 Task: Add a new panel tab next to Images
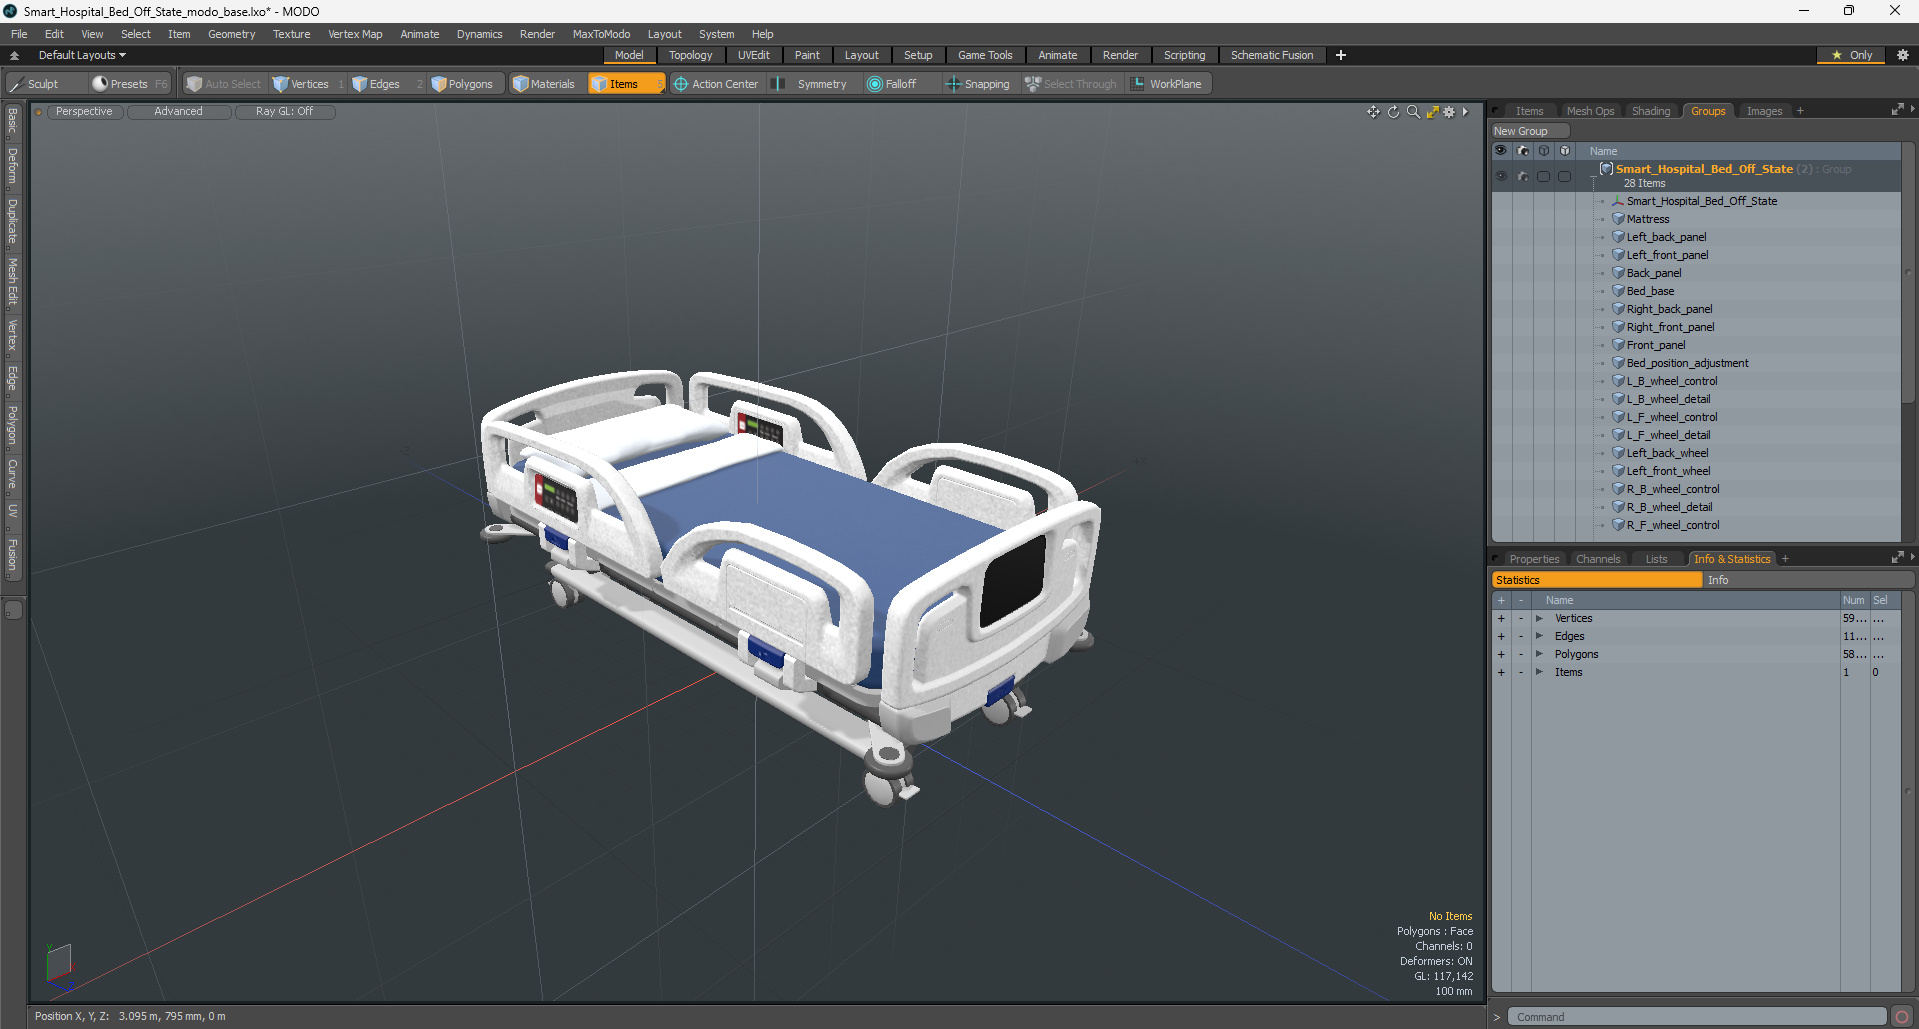[x=1800, y=111]
